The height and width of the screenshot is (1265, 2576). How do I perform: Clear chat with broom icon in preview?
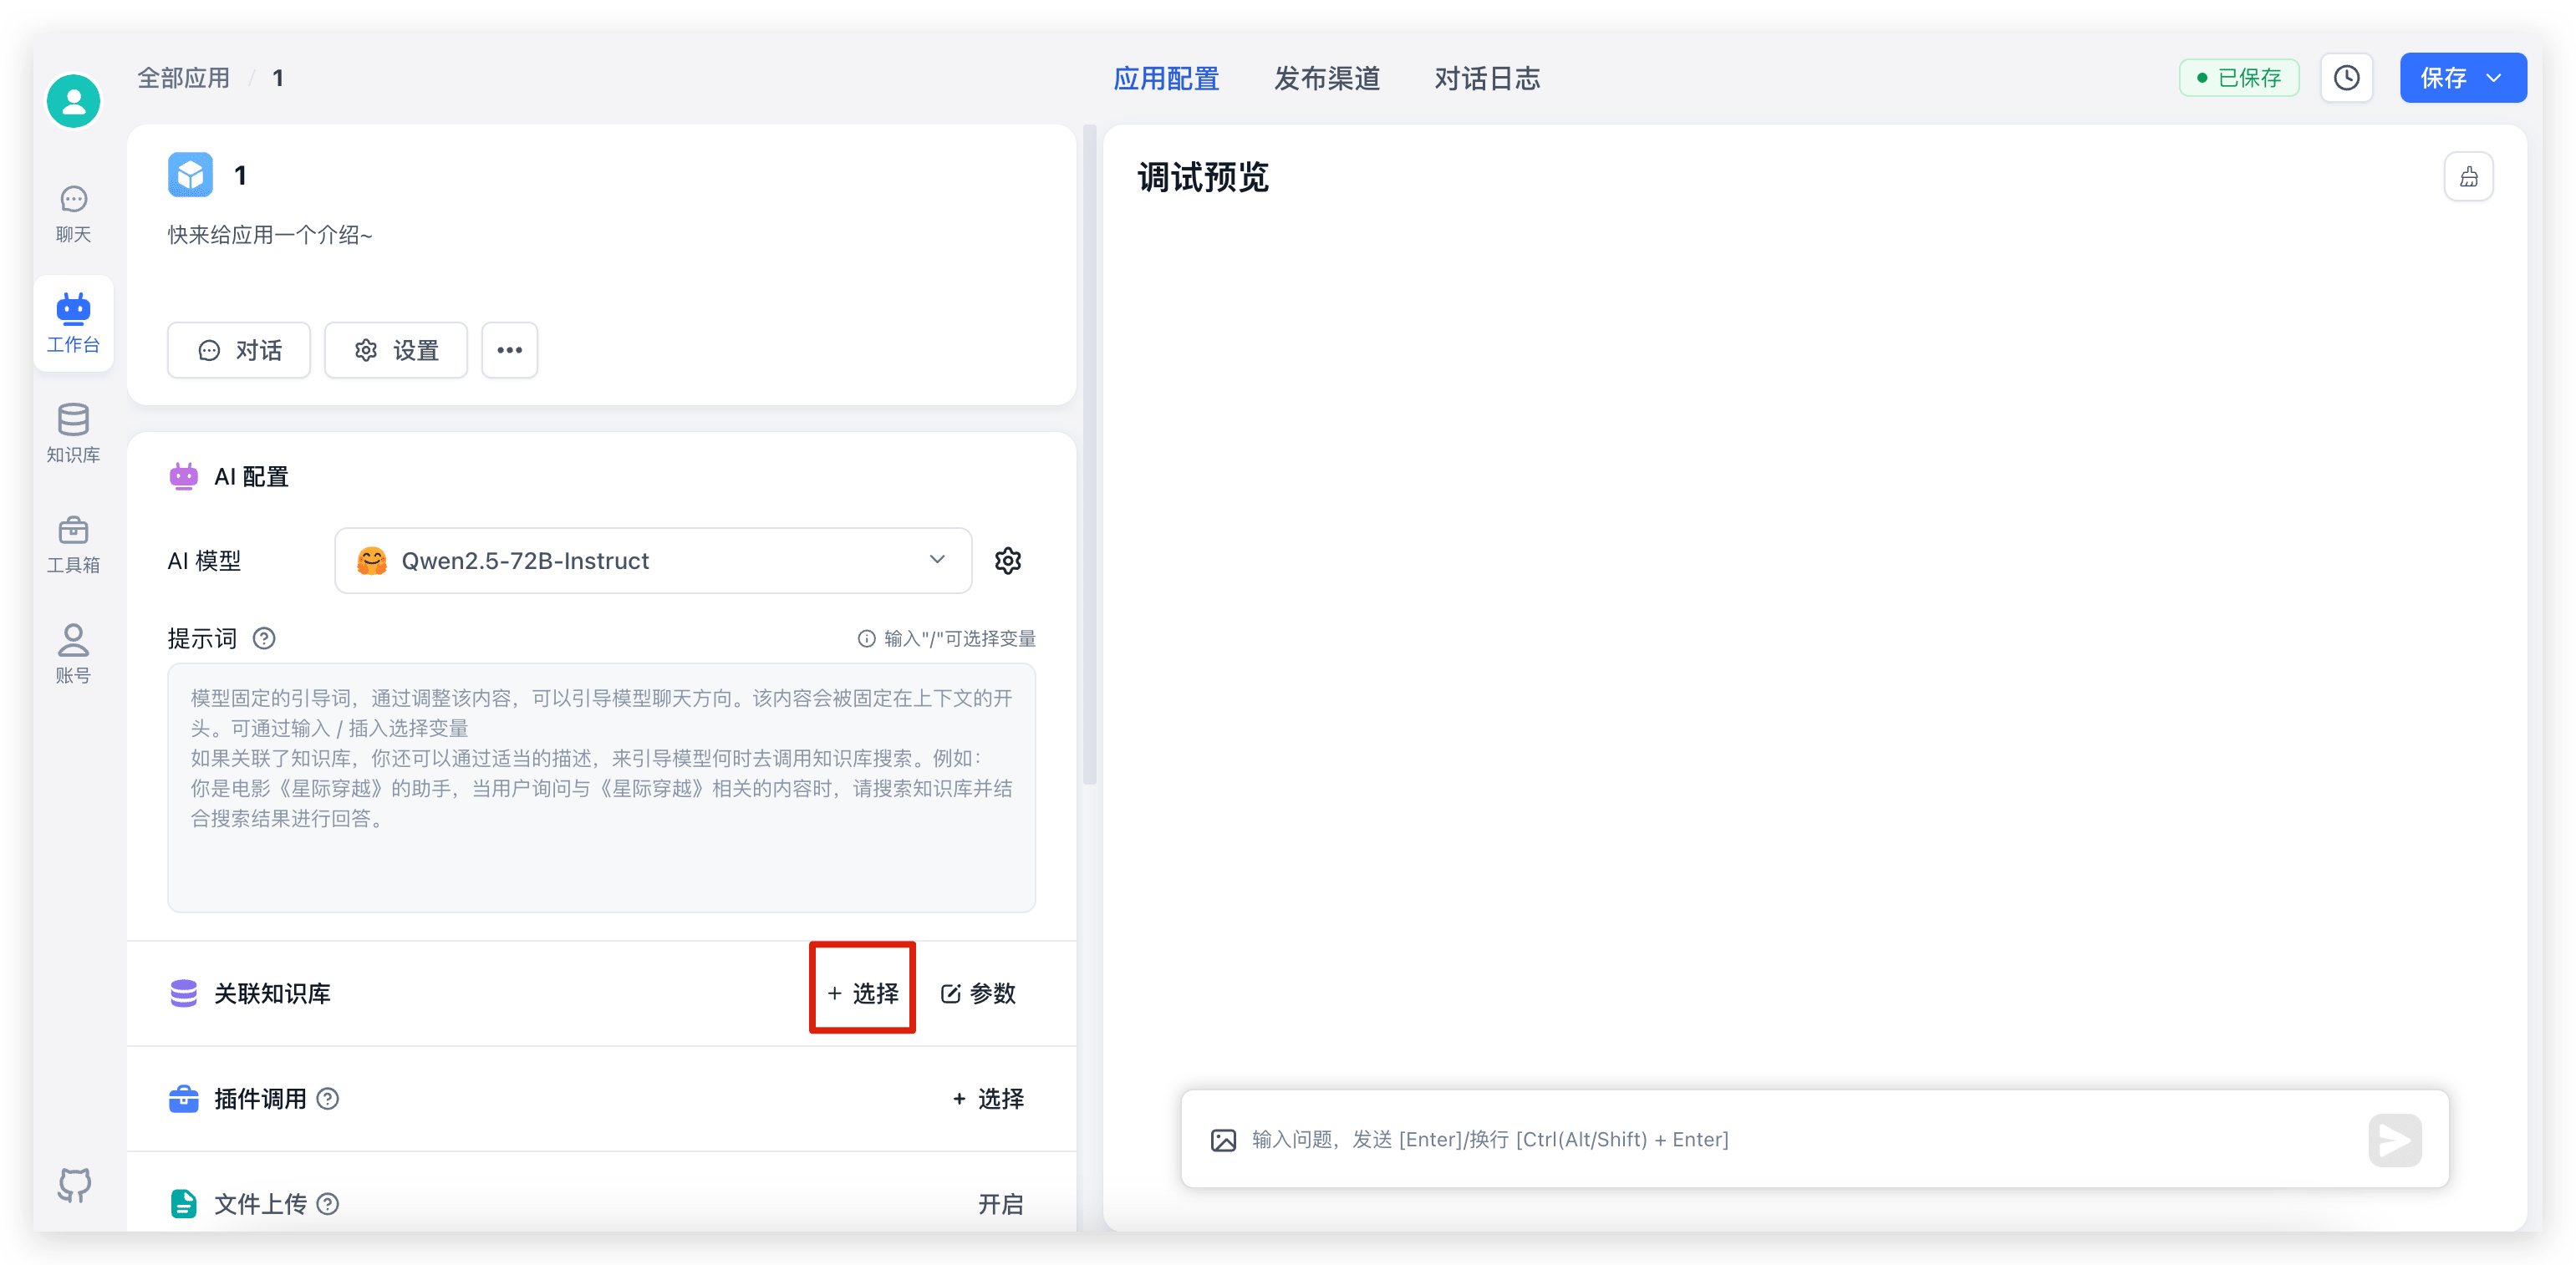point(2468,177)
